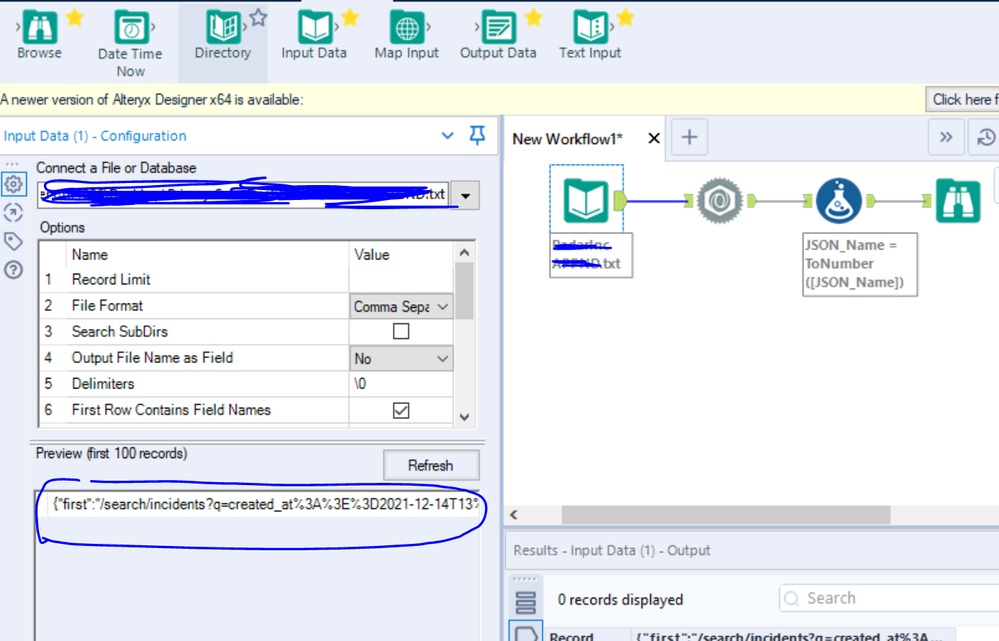Show more workflow tabs chevron
This screenshot has width=999, height=641.
[946, 137]
